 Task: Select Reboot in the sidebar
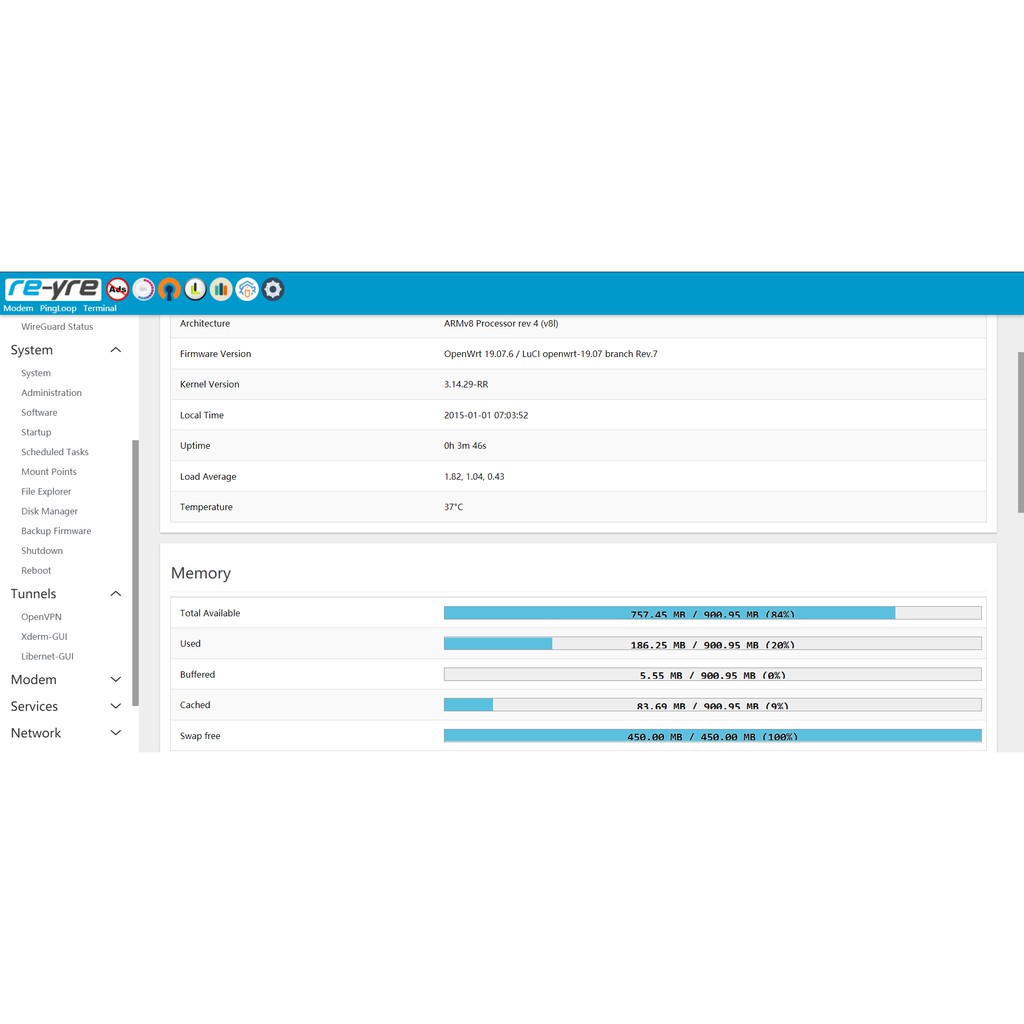tap(36, 571)
